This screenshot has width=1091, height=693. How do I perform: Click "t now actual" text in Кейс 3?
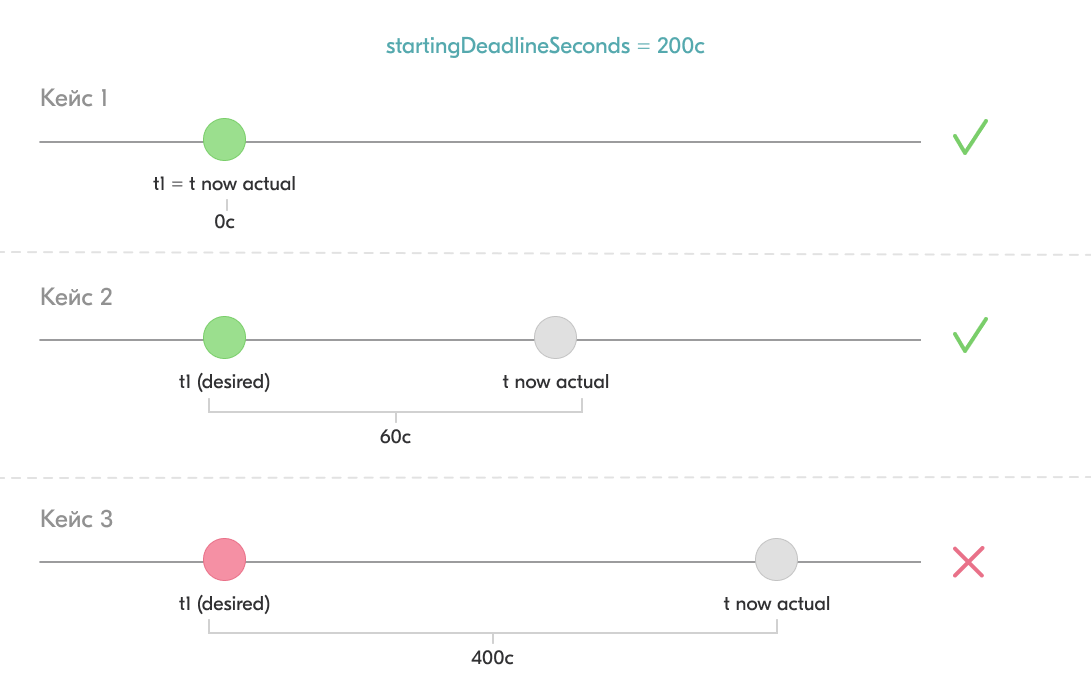click(x=776, y=603)
